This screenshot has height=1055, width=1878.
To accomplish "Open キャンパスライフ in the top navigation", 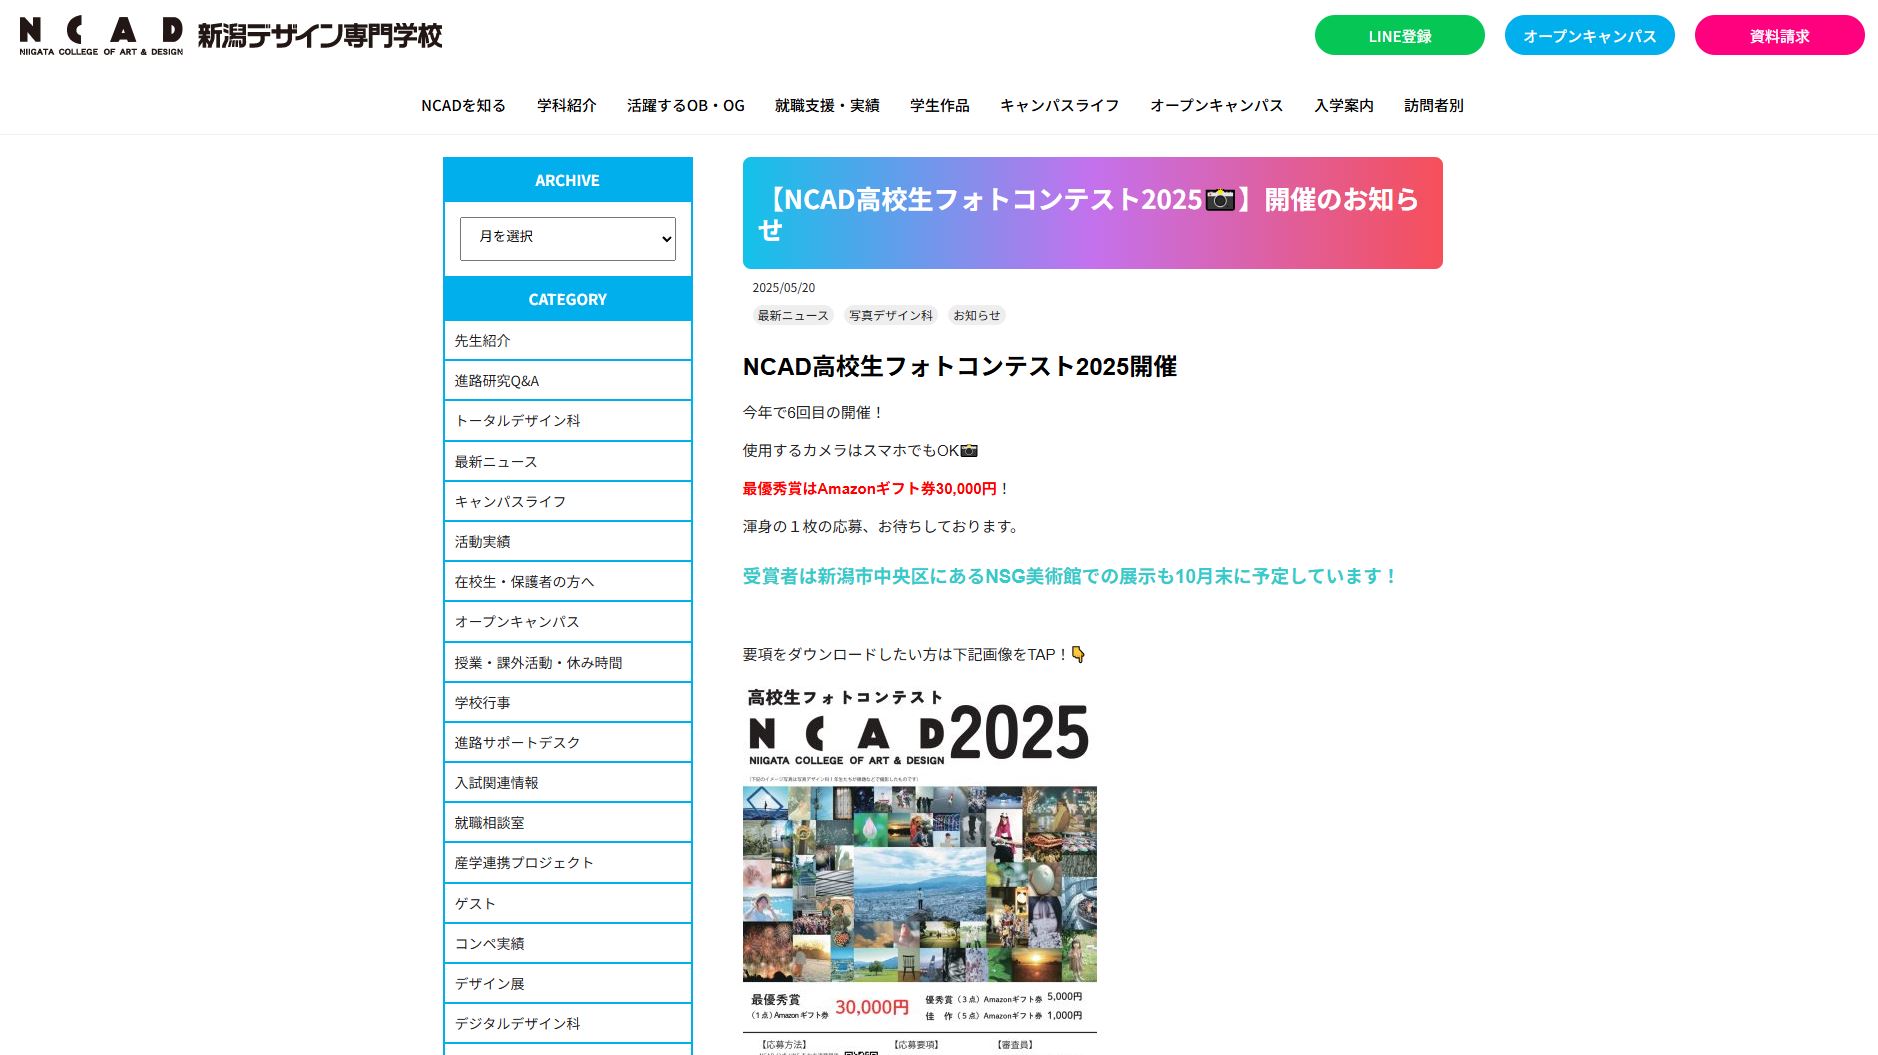I will [1059, 105].
